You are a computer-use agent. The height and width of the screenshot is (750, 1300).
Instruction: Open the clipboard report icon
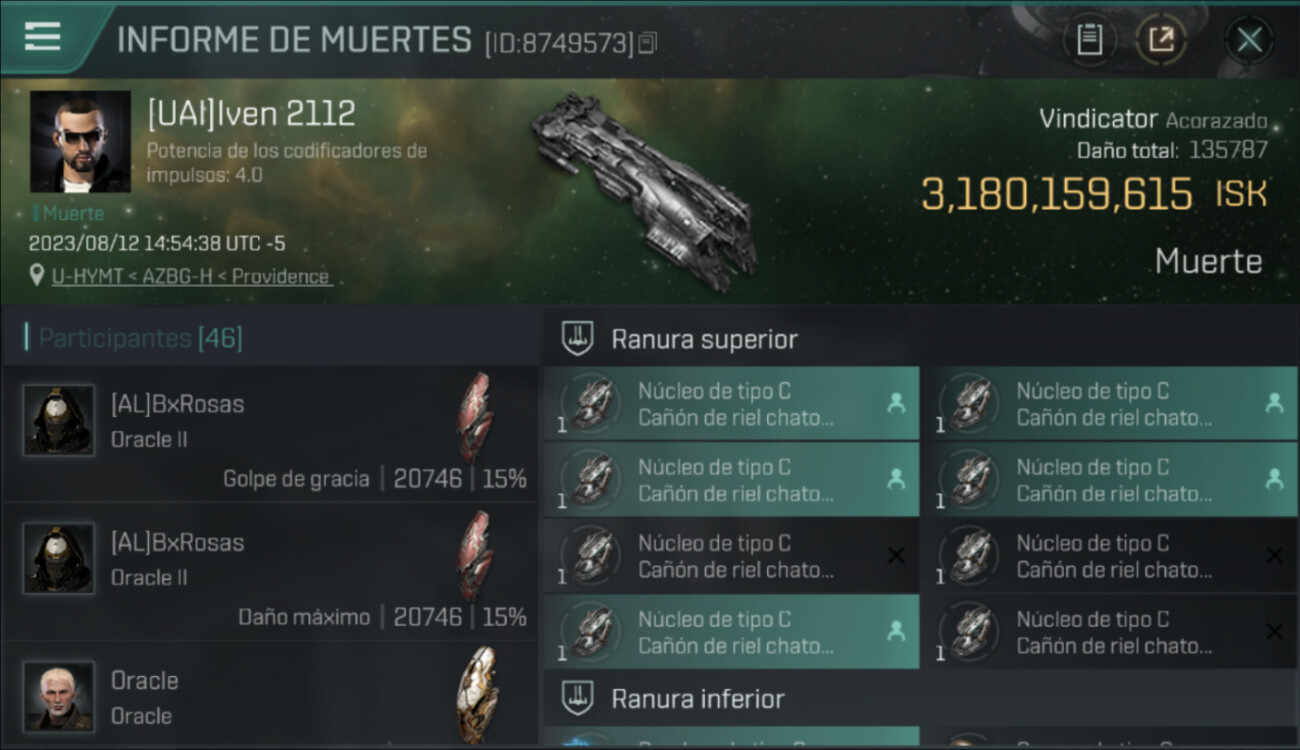coord(1089,40)
